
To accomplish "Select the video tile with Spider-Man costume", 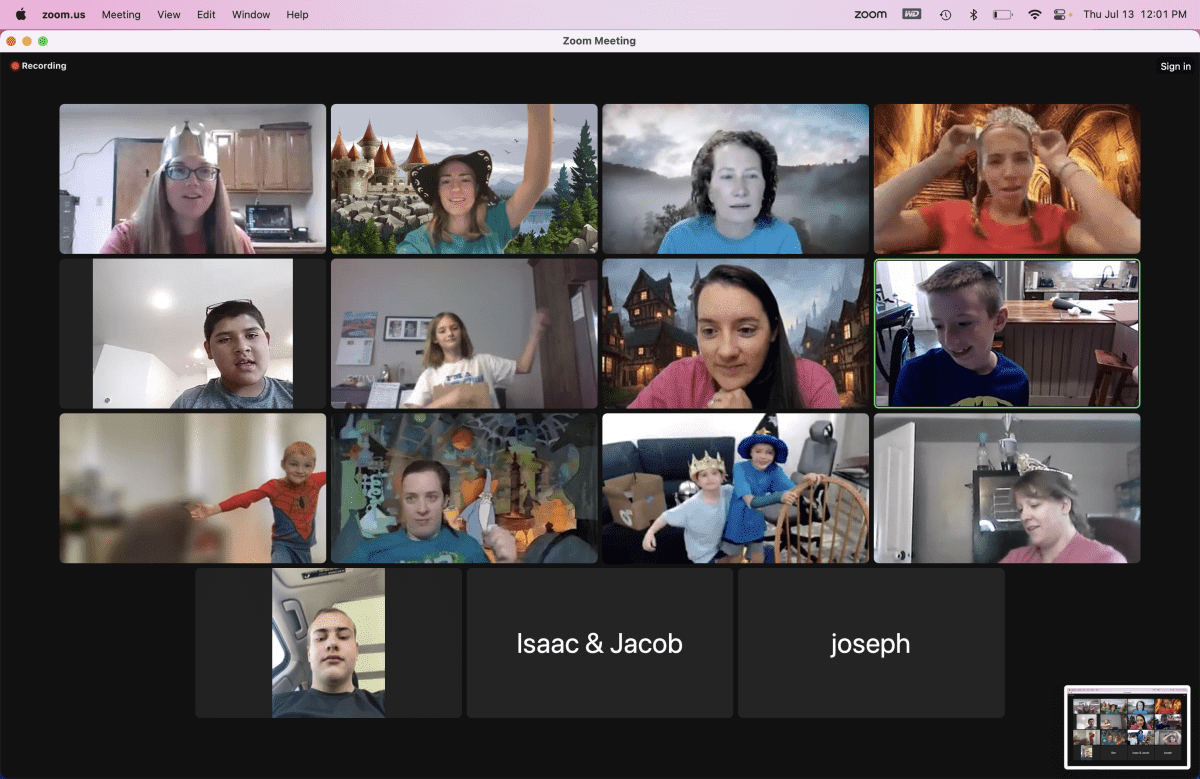I will (192, 488).
